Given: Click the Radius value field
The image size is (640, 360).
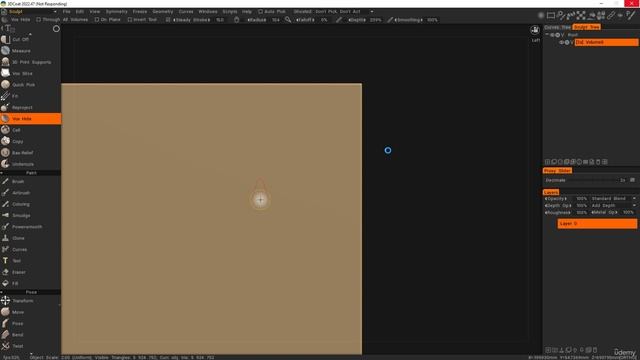Looking at the screenshot, I should (x=276, y=20).
